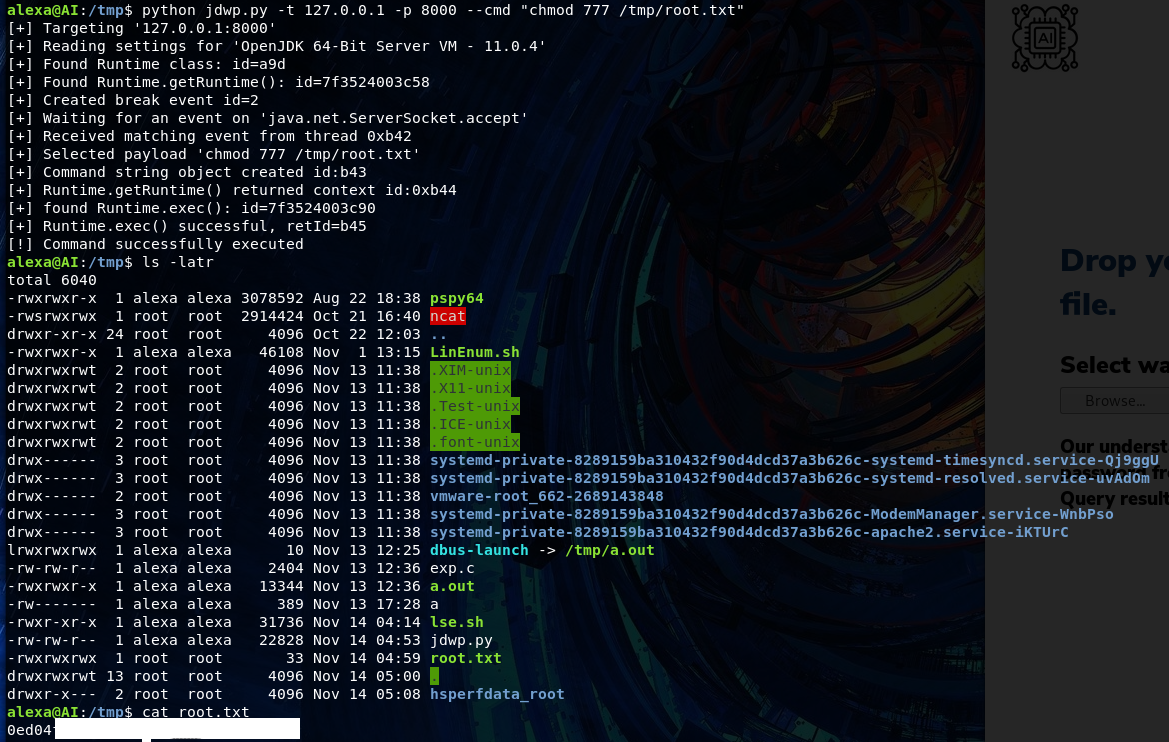This screenshot has height=742, width=1169.
Task: Click the '0ed04' flag text start
Action: point(30,729)
